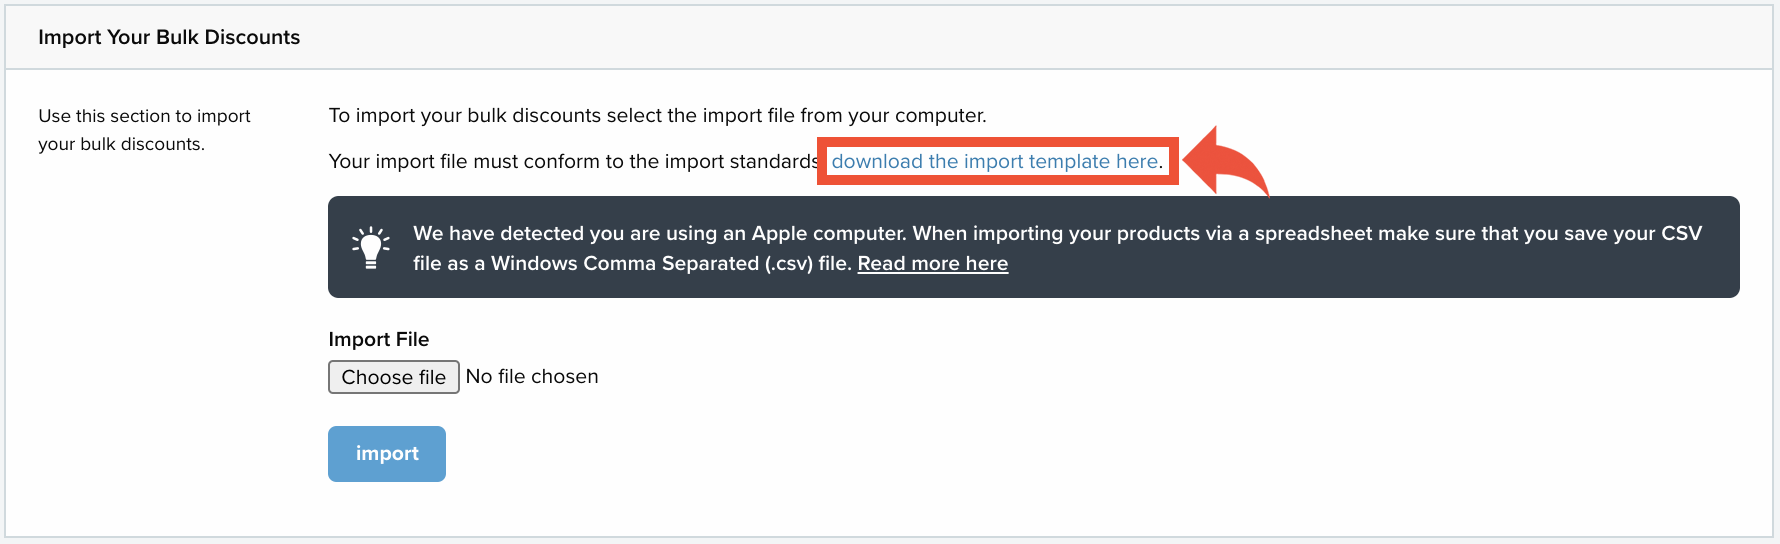Click the Import File field label
1780x544 pixels.
tap(379, 339)
